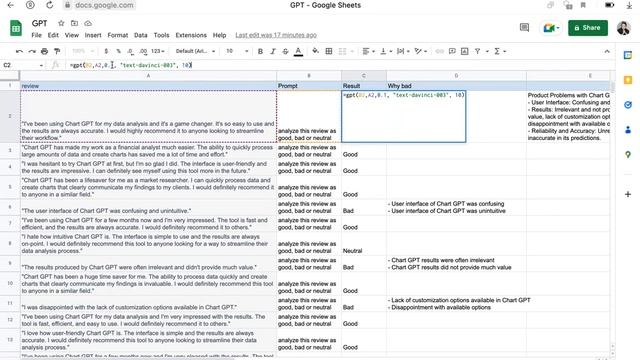Open the Tools menu

pyautogui.click(x=161, y=36)
